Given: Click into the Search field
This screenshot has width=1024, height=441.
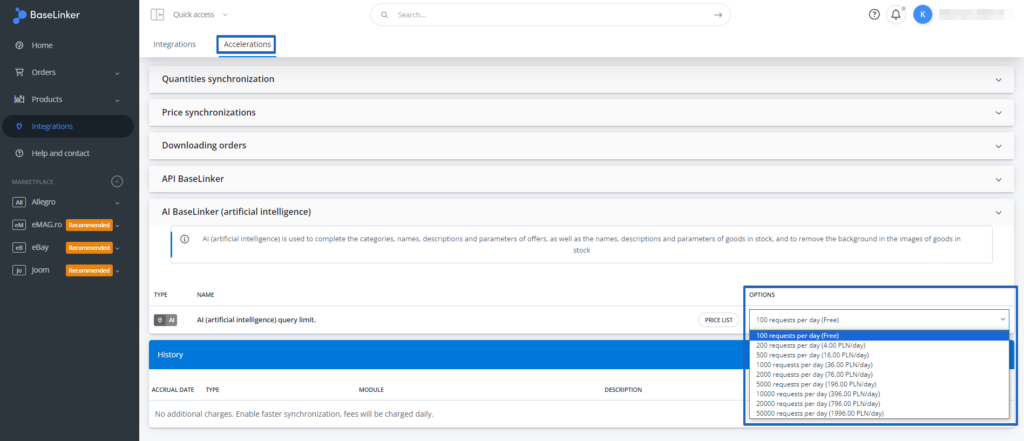Looking at the screenshot, I should pyautogui.click(x=550, y=14).
